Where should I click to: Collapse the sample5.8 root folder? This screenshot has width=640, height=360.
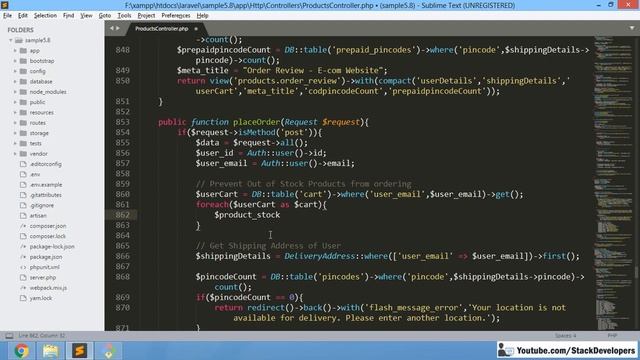(11, 40)
